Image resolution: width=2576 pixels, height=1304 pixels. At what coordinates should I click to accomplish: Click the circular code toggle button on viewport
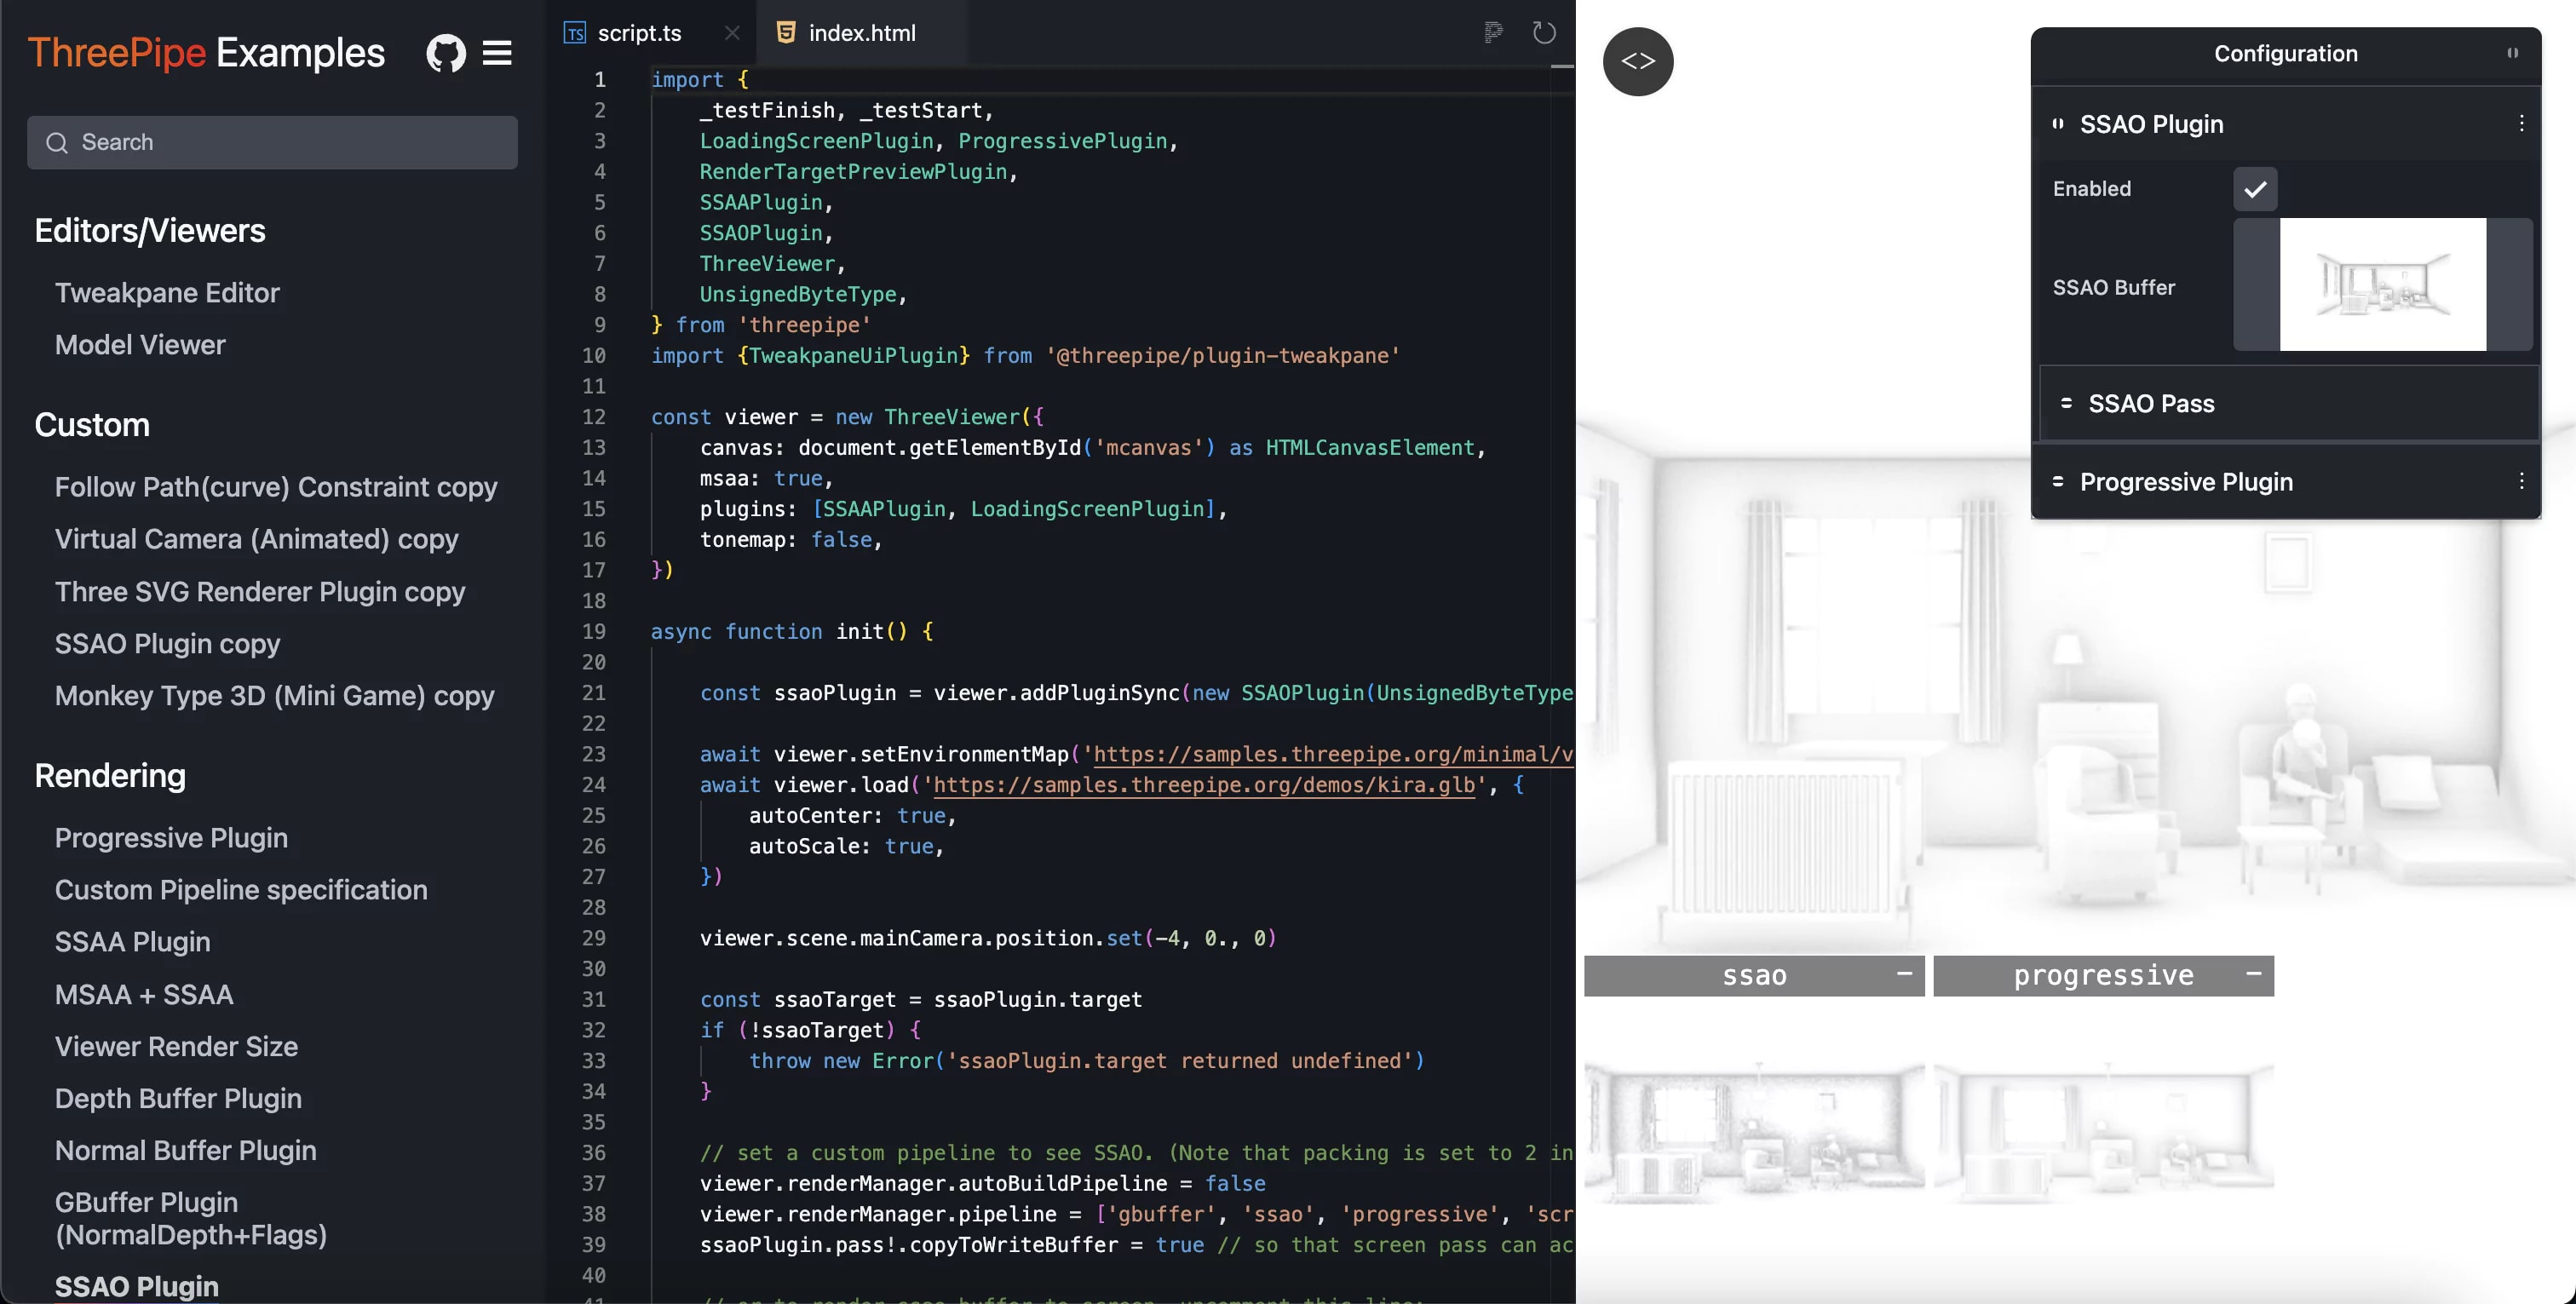click(x=1638, y=61)
